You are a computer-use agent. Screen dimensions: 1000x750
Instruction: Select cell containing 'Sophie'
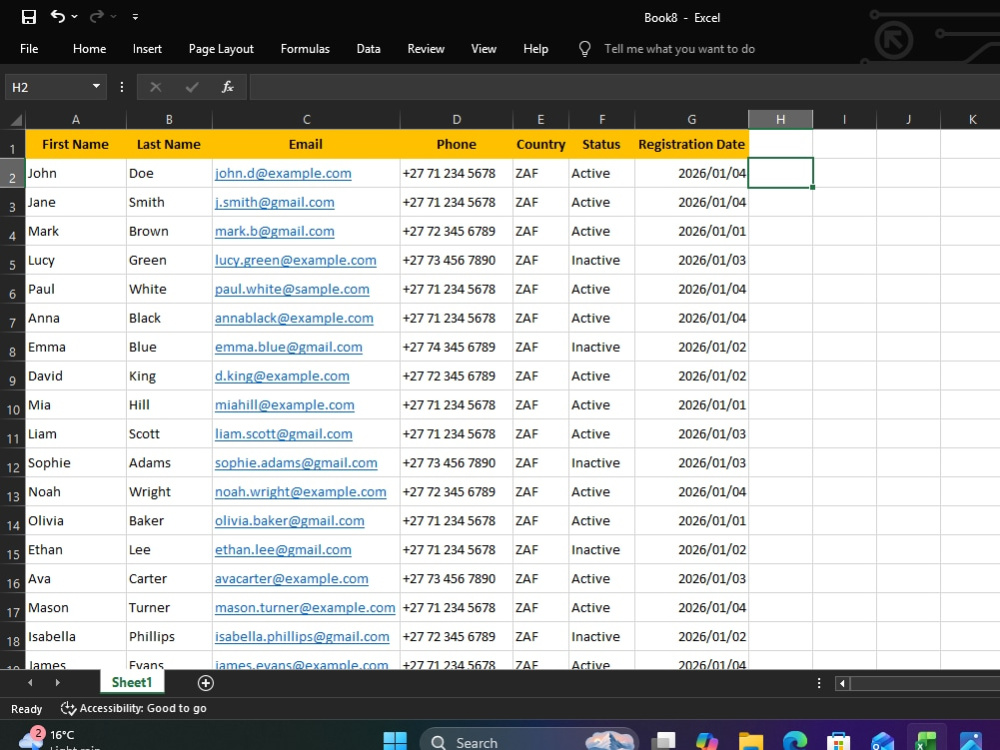tap(76, 463)
